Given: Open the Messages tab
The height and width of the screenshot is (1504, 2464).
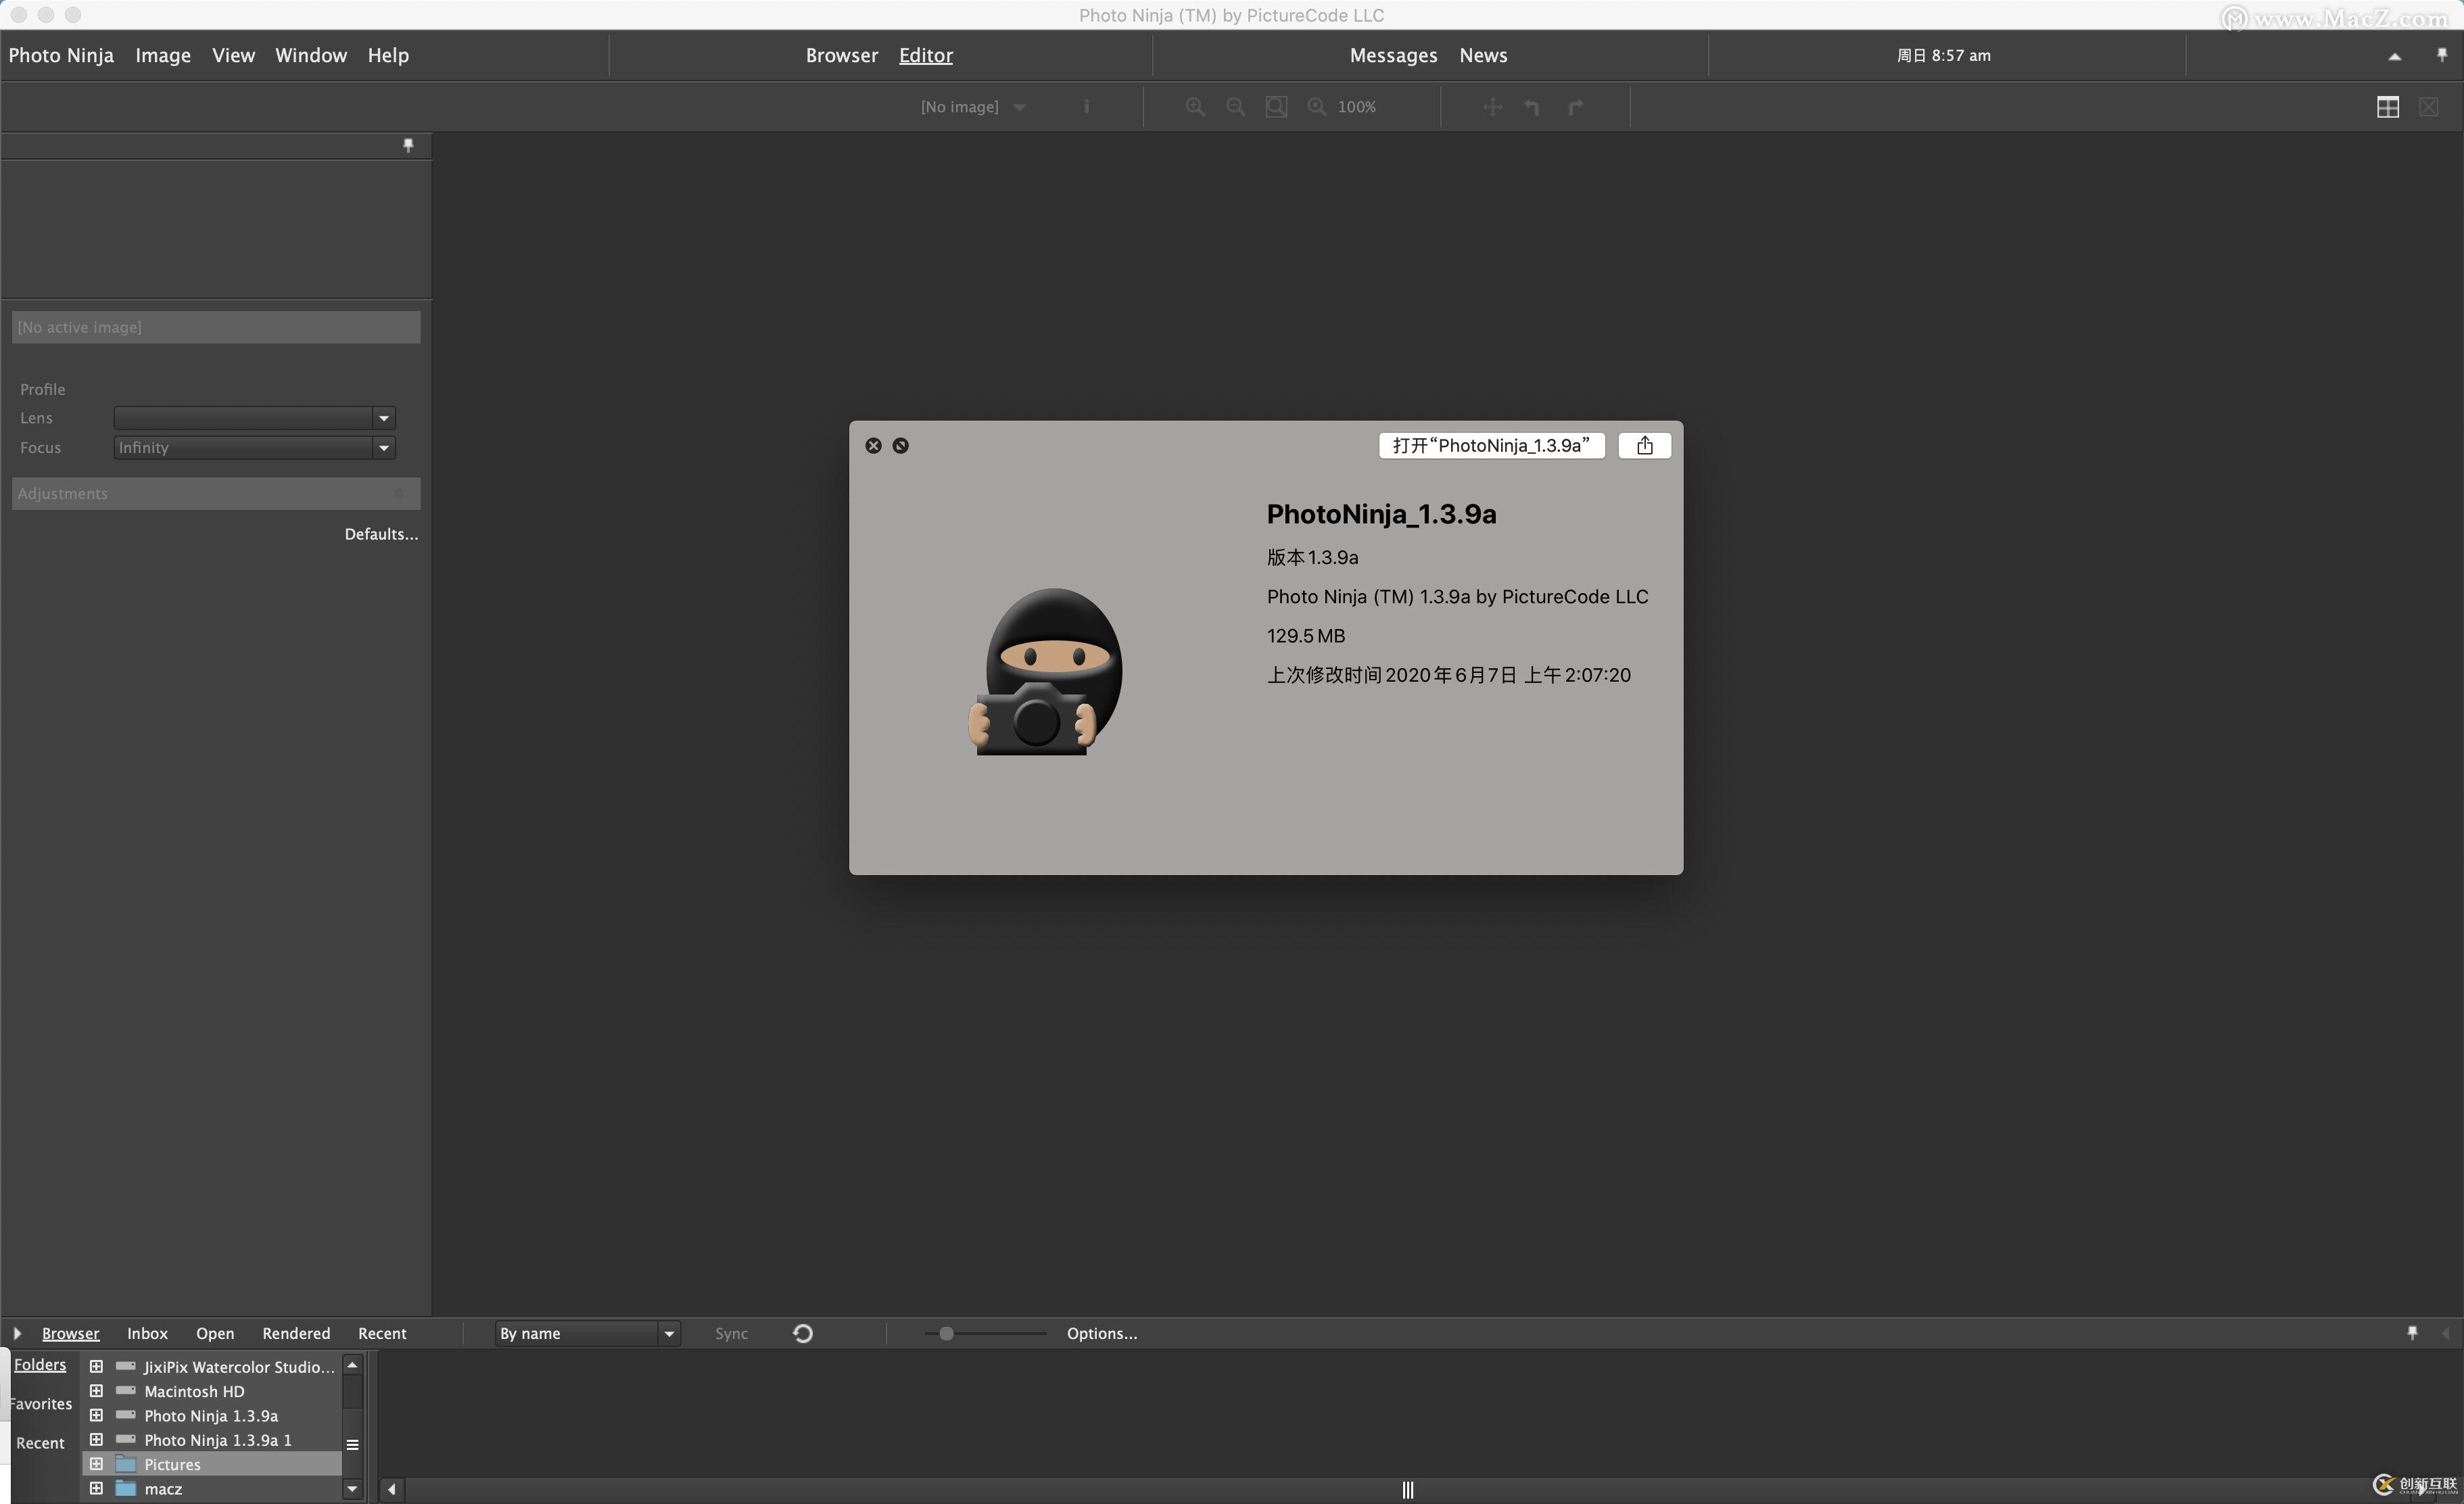Looking at the screenshot, I should (x=1393, y=55).
